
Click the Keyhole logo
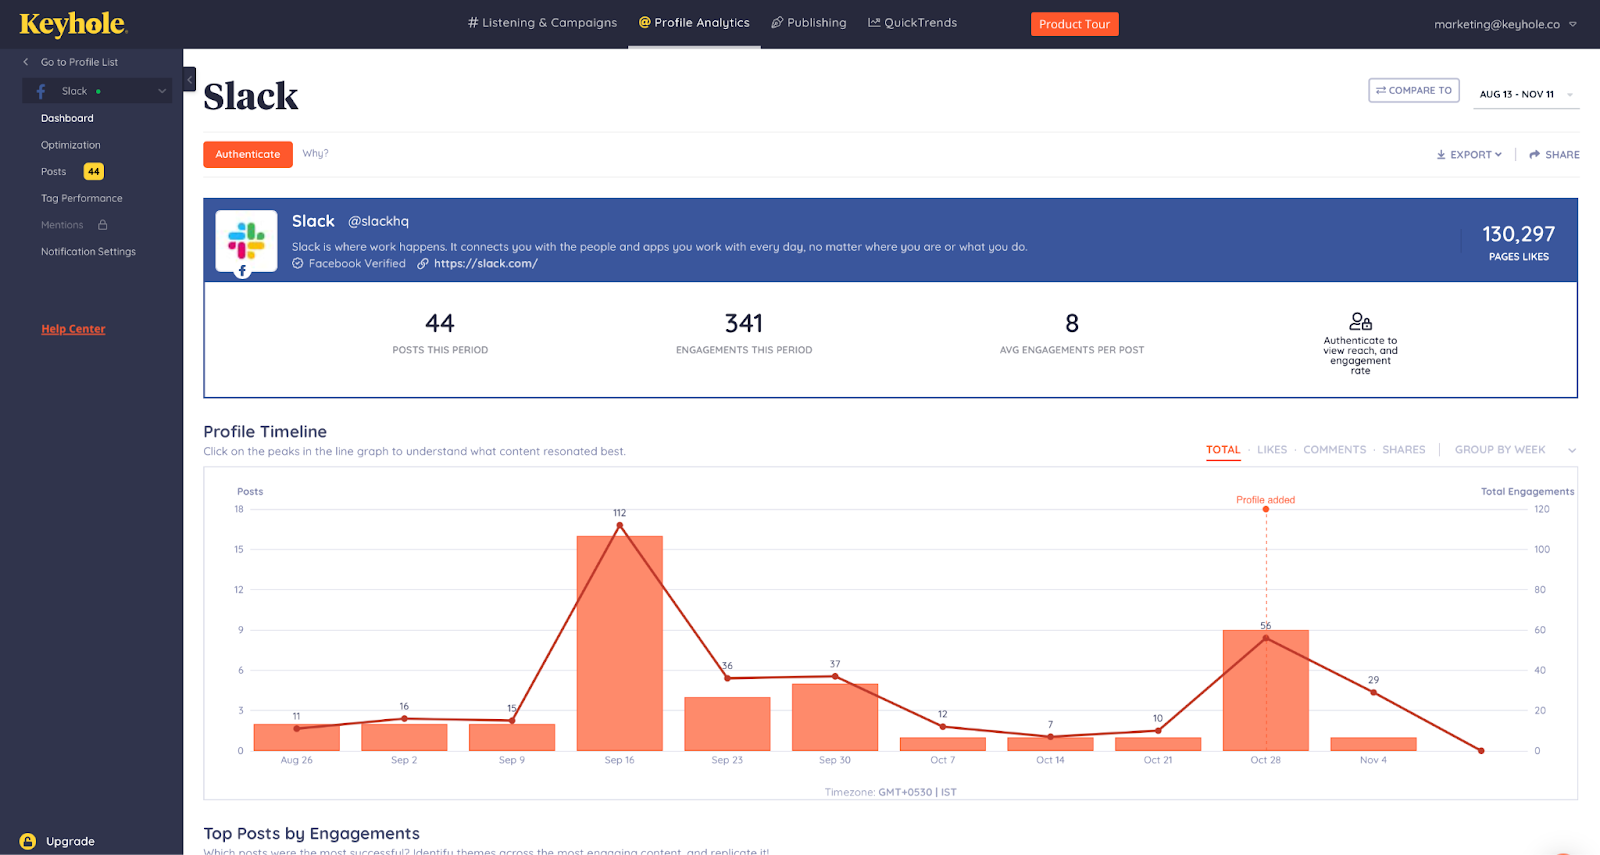click(73, 24)
